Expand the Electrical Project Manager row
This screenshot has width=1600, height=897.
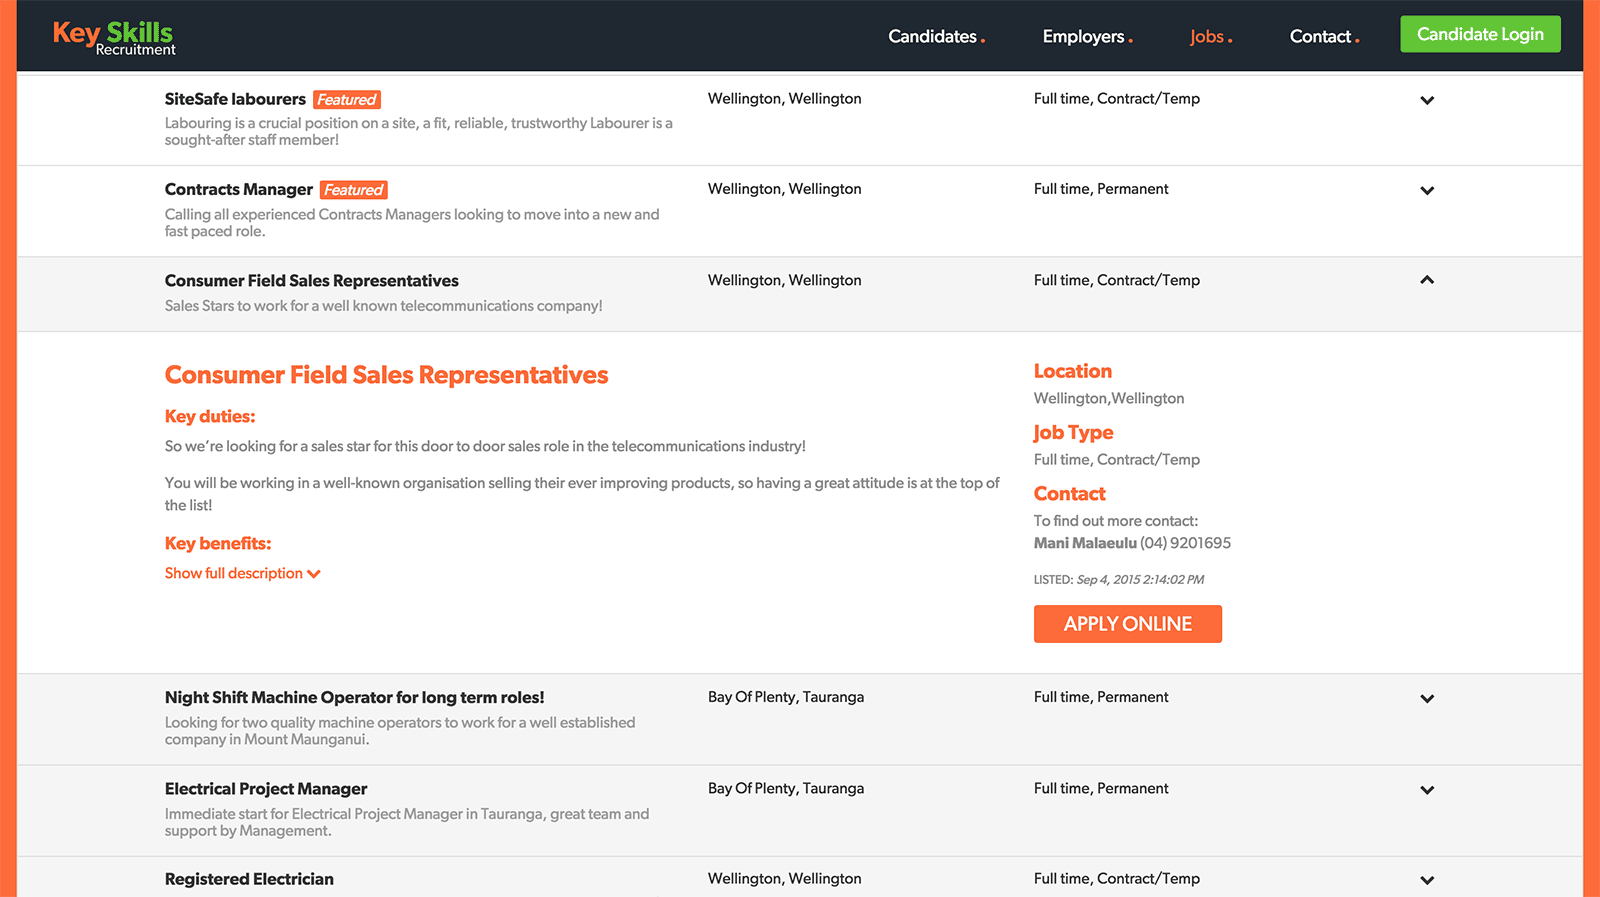pyautogui.click(x=1427, y=790)
